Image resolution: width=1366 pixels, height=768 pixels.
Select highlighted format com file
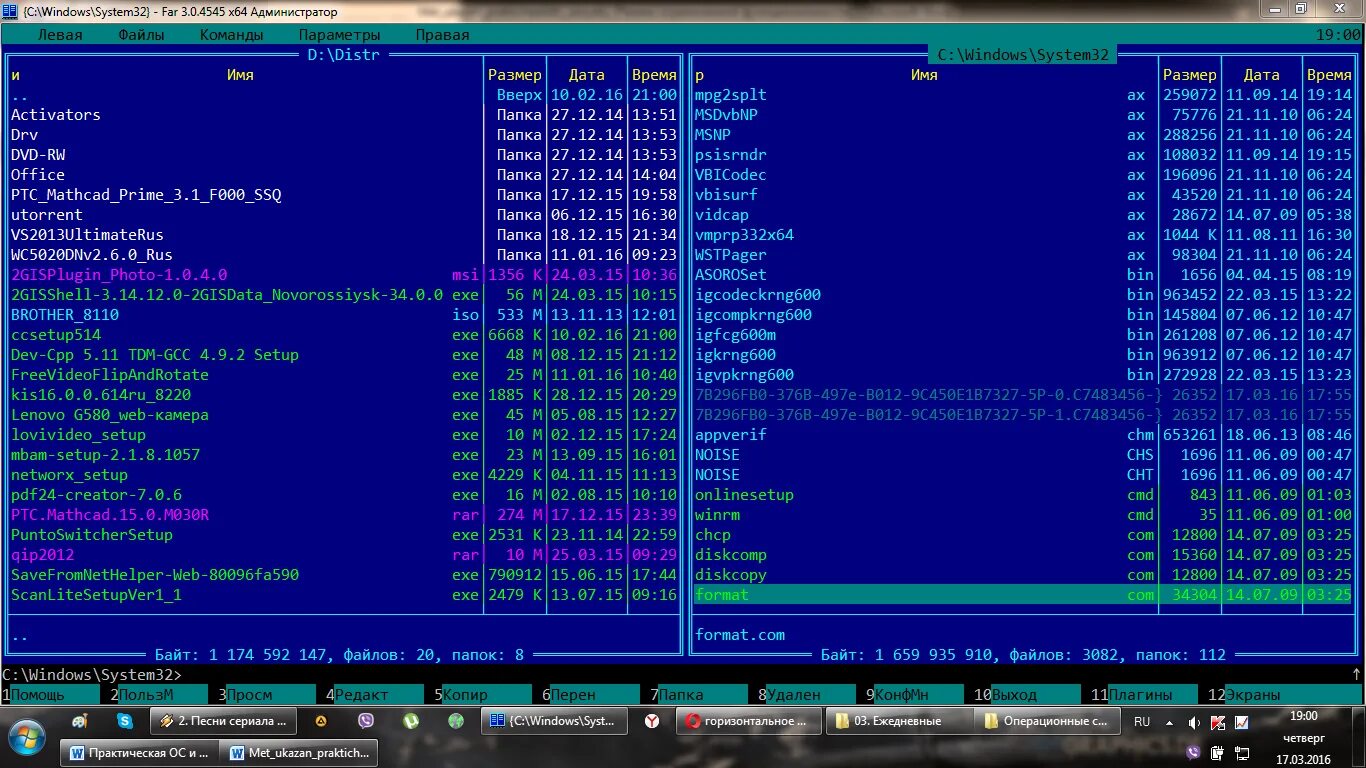(1024, 595)
